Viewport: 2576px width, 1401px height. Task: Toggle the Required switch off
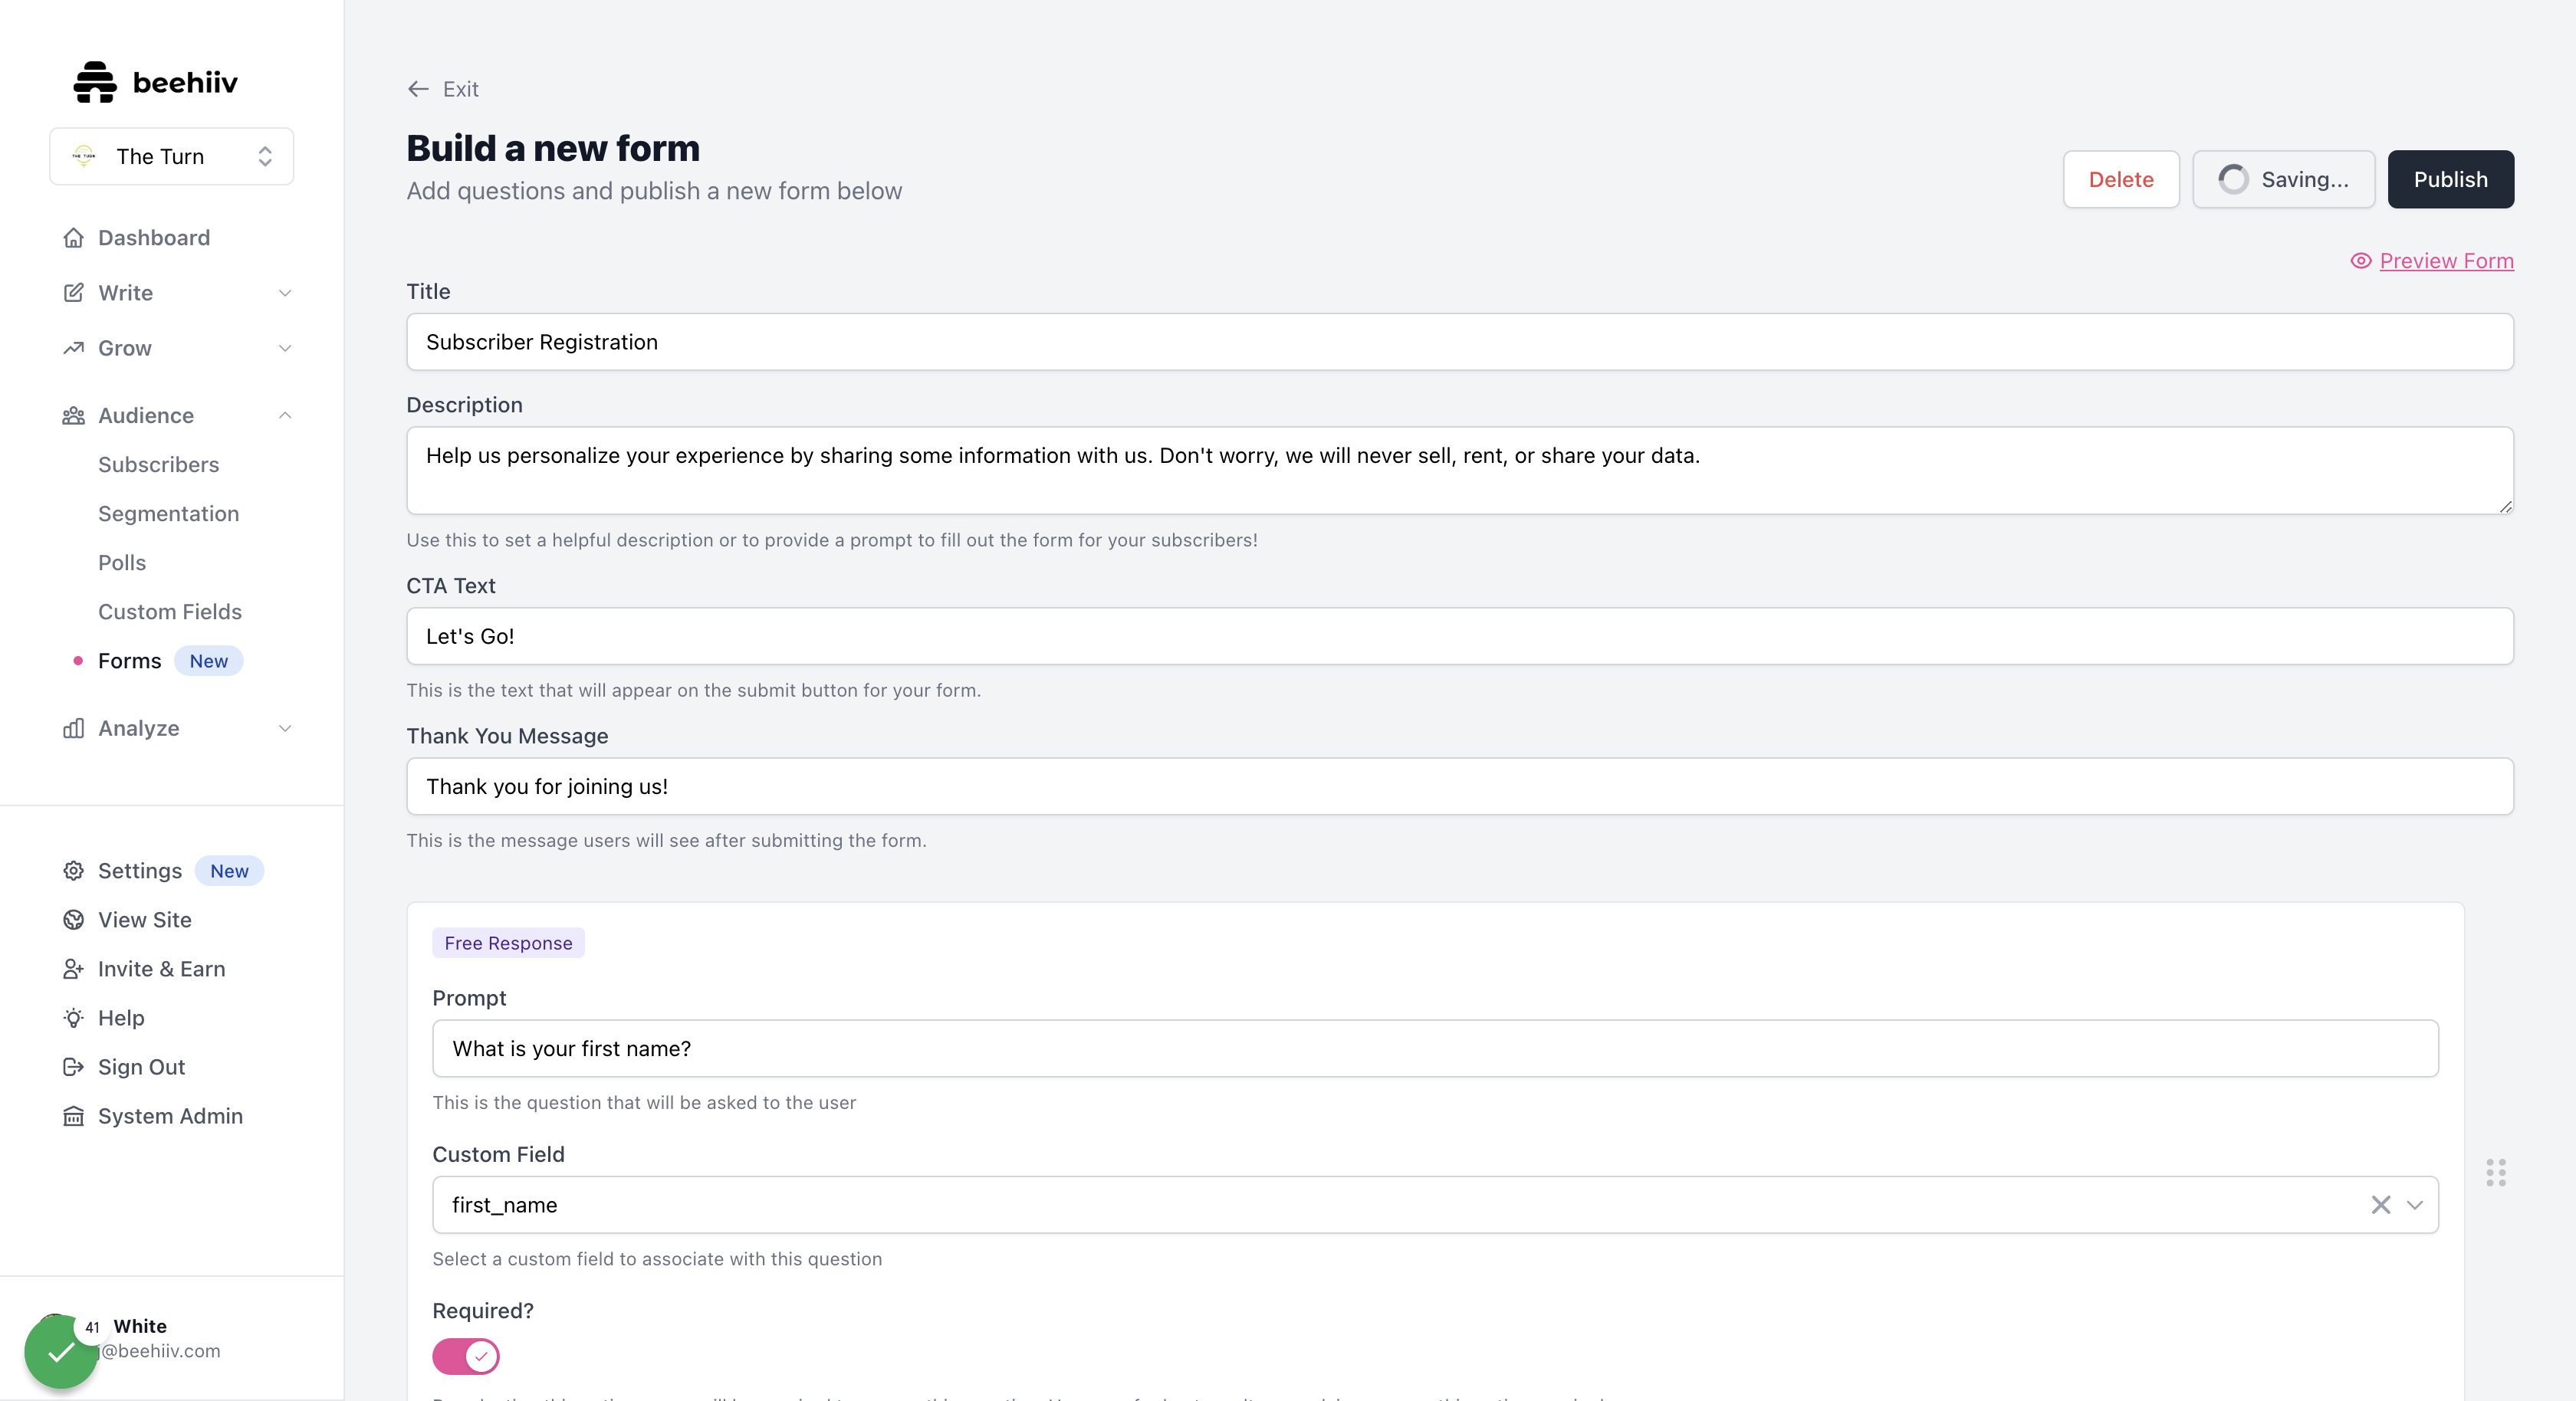point(466,1356)
